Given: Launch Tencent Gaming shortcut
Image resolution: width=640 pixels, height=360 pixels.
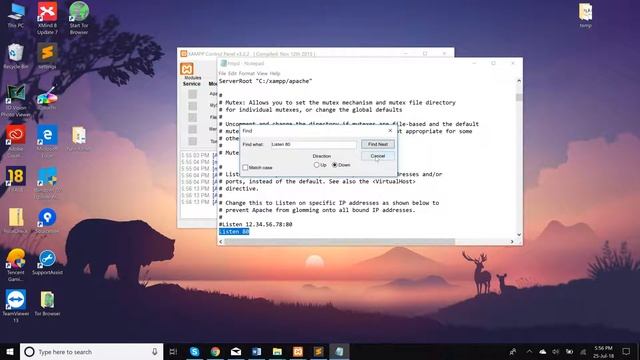Looking at the screenshot, I should click(x=16, y=265).
